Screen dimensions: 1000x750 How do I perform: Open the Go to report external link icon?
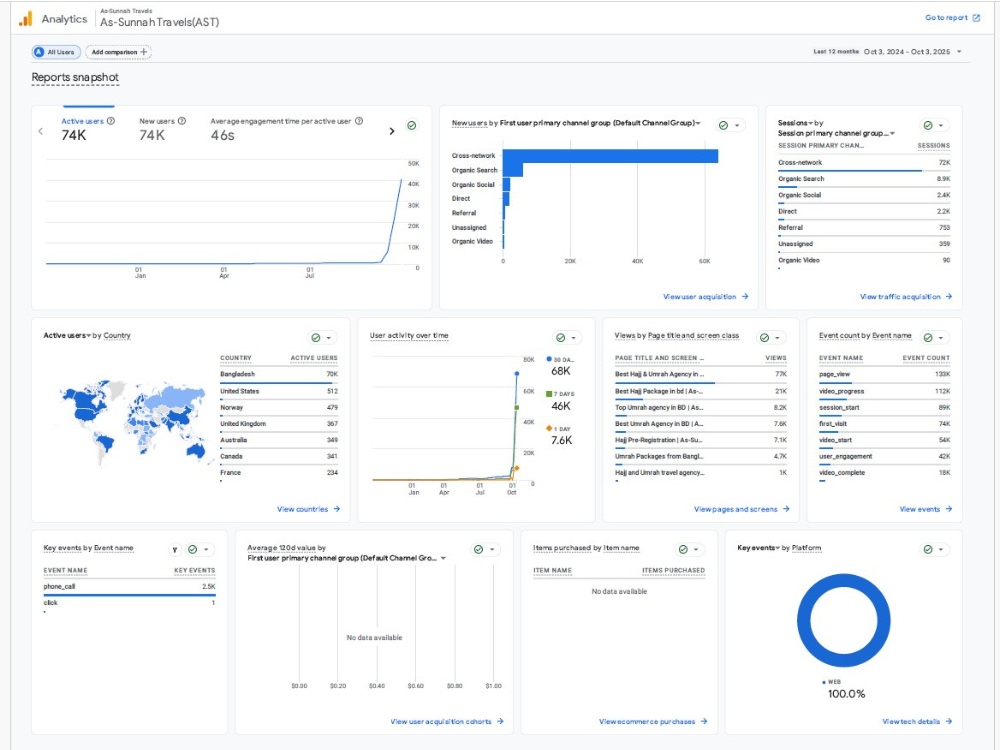click(976, 18)
